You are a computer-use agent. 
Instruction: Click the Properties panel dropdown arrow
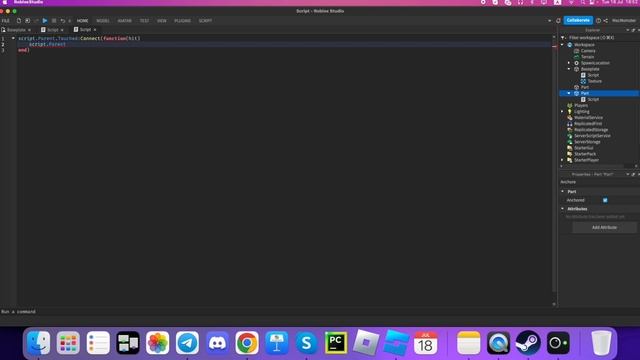pos(628,174)
